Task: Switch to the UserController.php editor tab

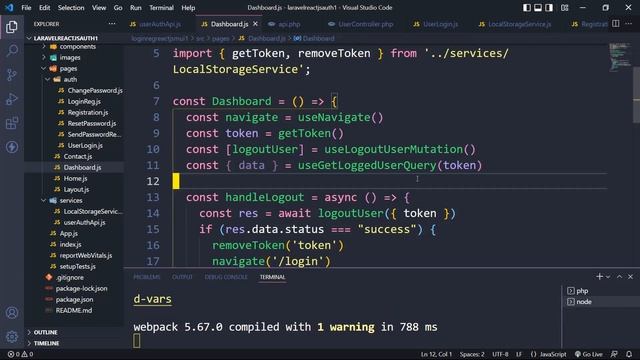Action: click(x=366, y=24)
